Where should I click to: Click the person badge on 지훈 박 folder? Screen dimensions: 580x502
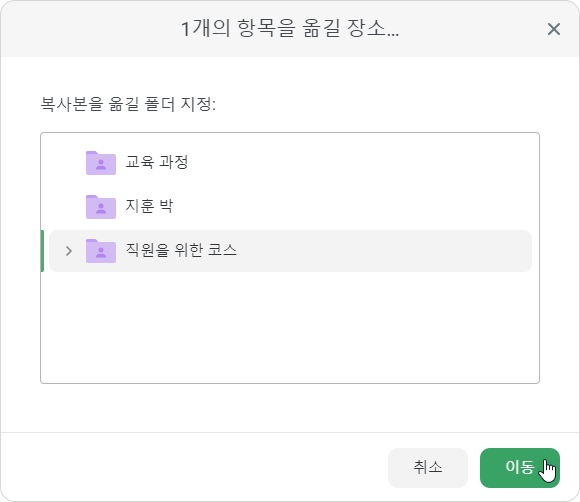coord(101,209)
